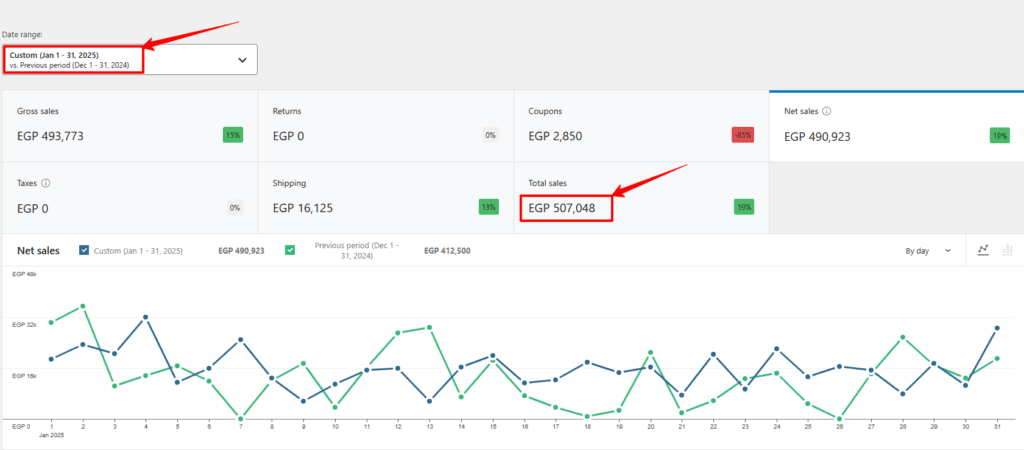This screenshot has width=1024, height=450.
Task: Select the Gross sales summary card
Action: (x=130, y=126)
